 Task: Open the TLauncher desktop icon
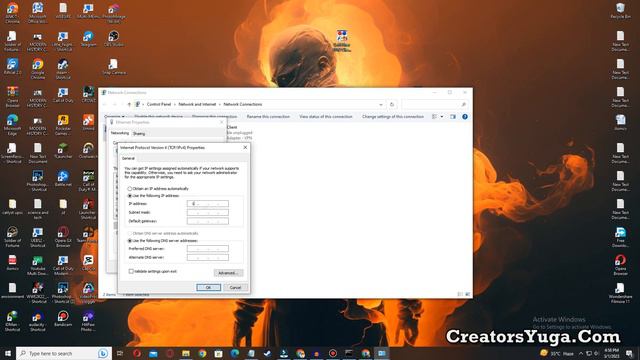[x=63, y=151]
